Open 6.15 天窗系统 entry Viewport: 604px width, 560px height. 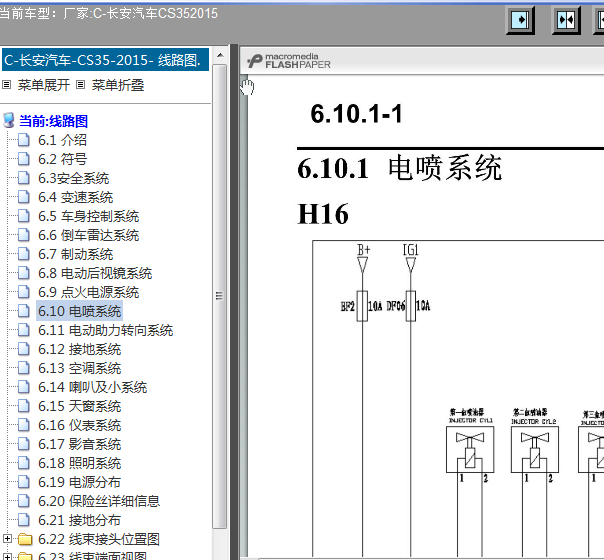point(79,406)
